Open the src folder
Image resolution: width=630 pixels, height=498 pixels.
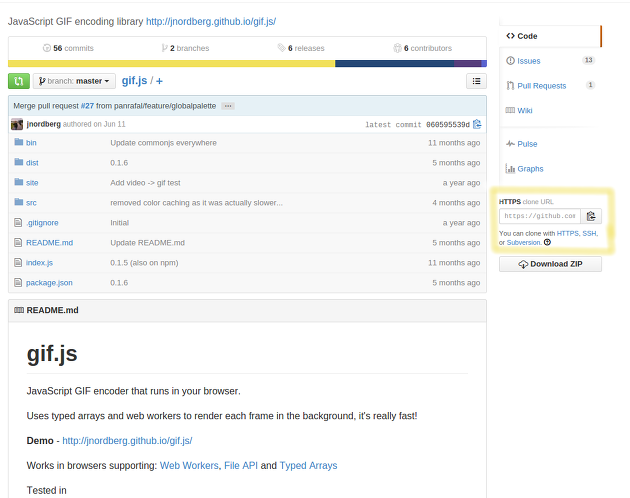(31, 203)
